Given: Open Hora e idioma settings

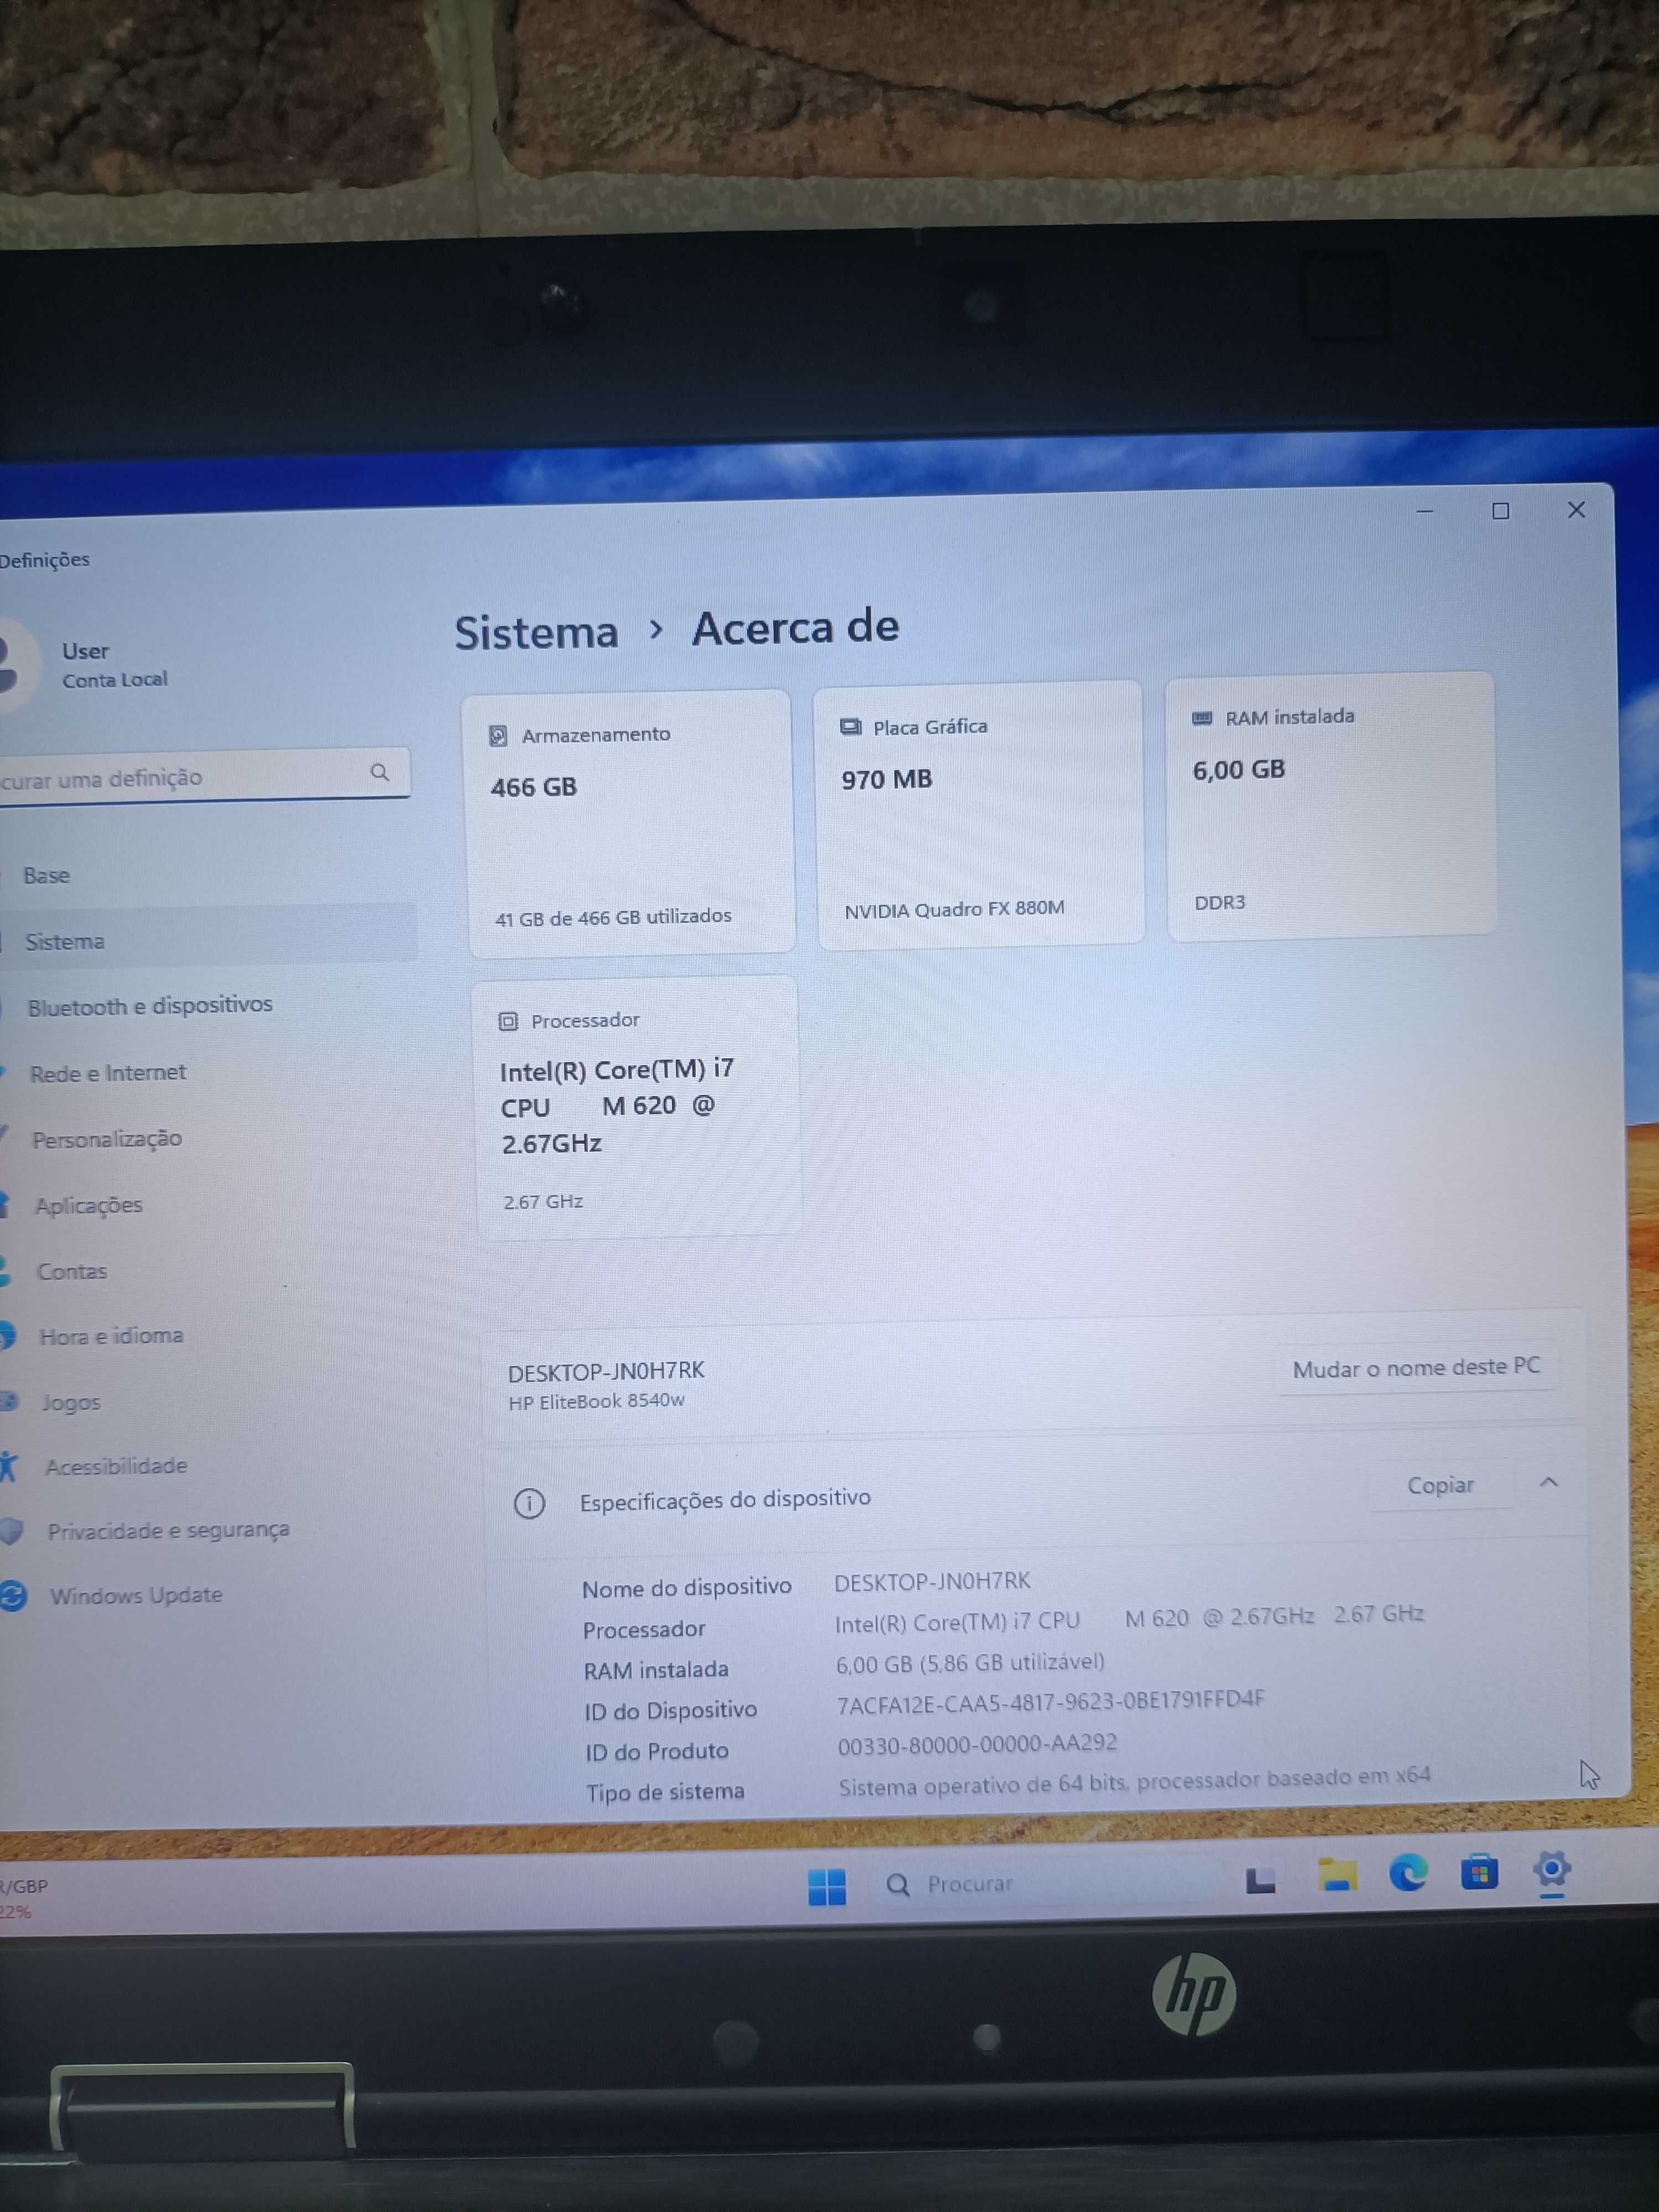Looking at the screenshot, I should (x=111, y=1336).
